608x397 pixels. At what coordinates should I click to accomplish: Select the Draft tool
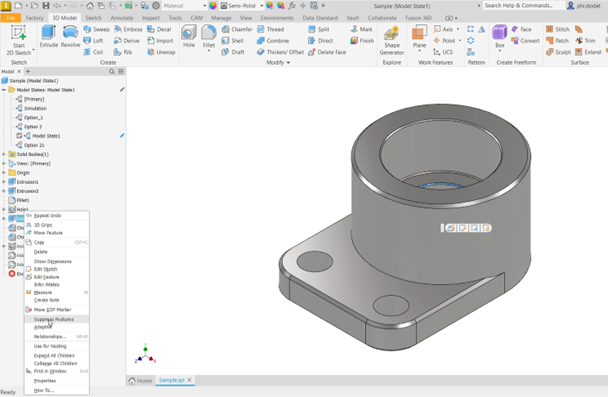pos(233,52)
